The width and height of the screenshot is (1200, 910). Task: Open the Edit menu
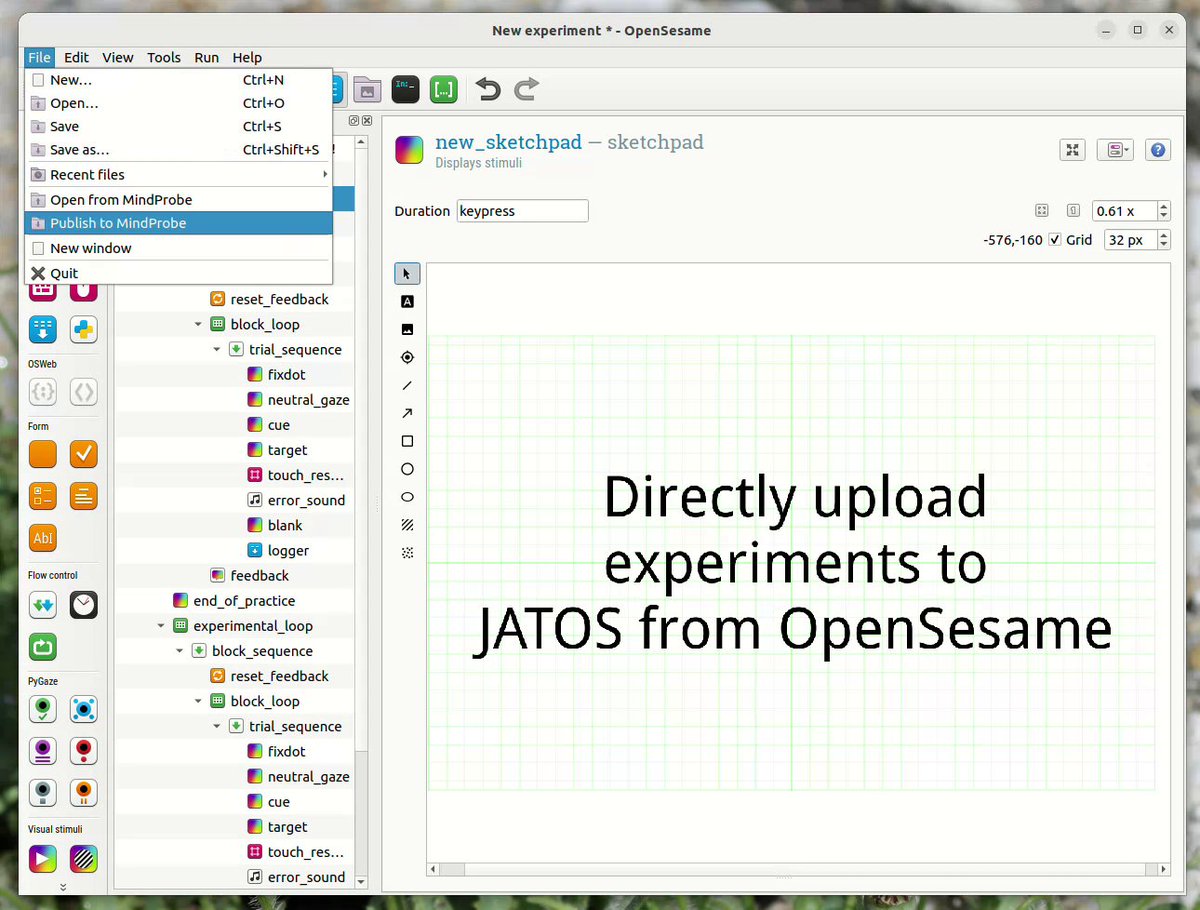[77, 57]
